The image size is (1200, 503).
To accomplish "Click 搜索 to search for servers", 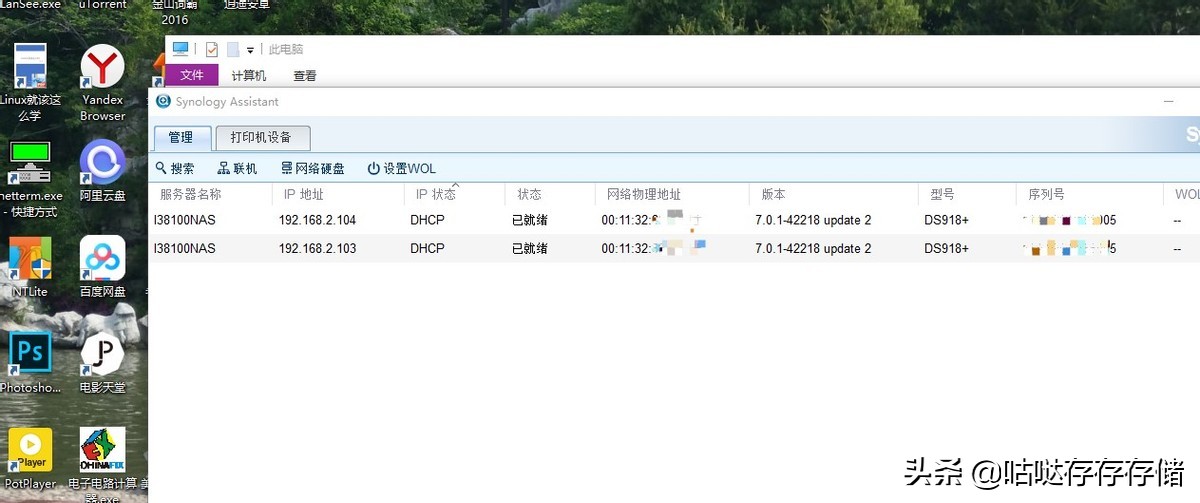I will point(176,169).
